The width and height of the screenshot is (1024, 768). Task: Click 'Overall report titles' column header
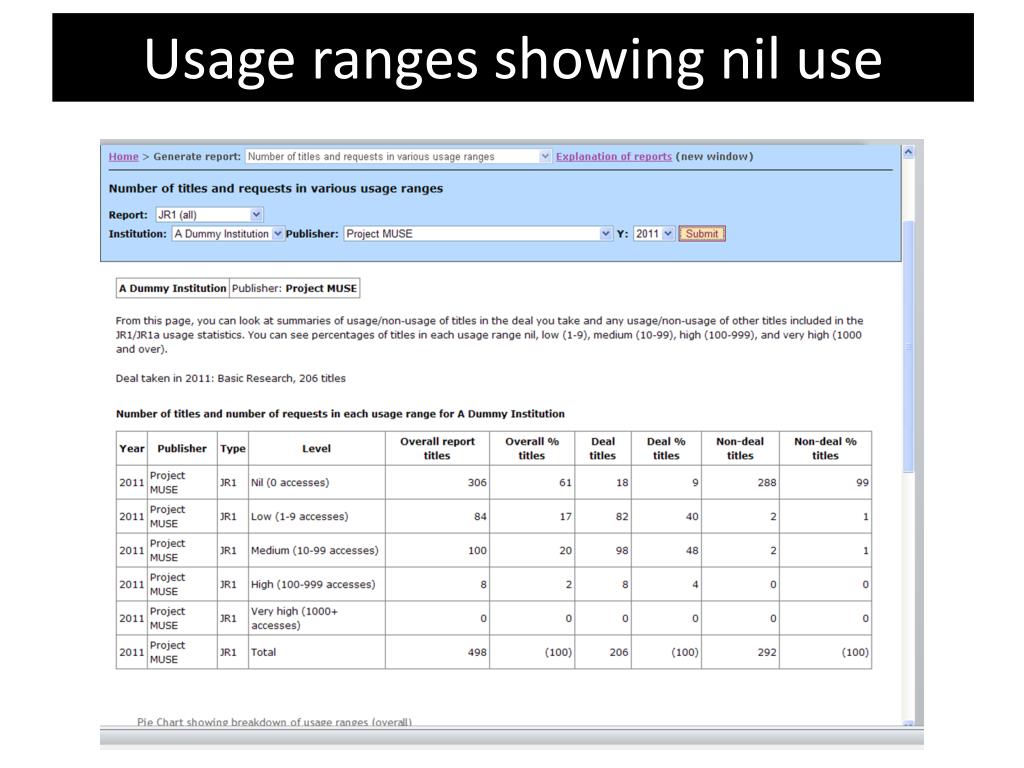[x=438, y=449]
